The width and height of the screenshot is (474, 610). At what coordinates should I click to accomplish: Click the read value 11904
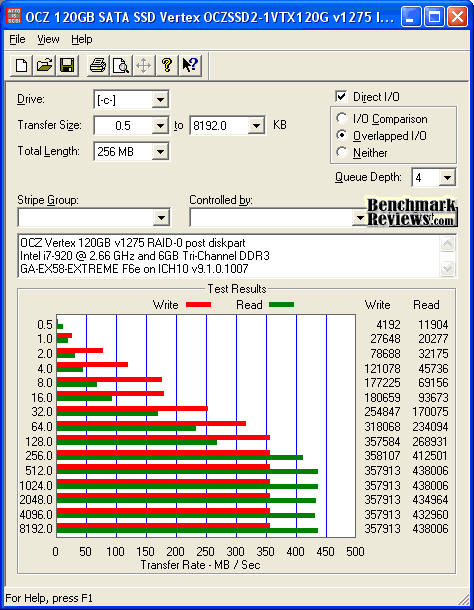(x=433, y=324)
